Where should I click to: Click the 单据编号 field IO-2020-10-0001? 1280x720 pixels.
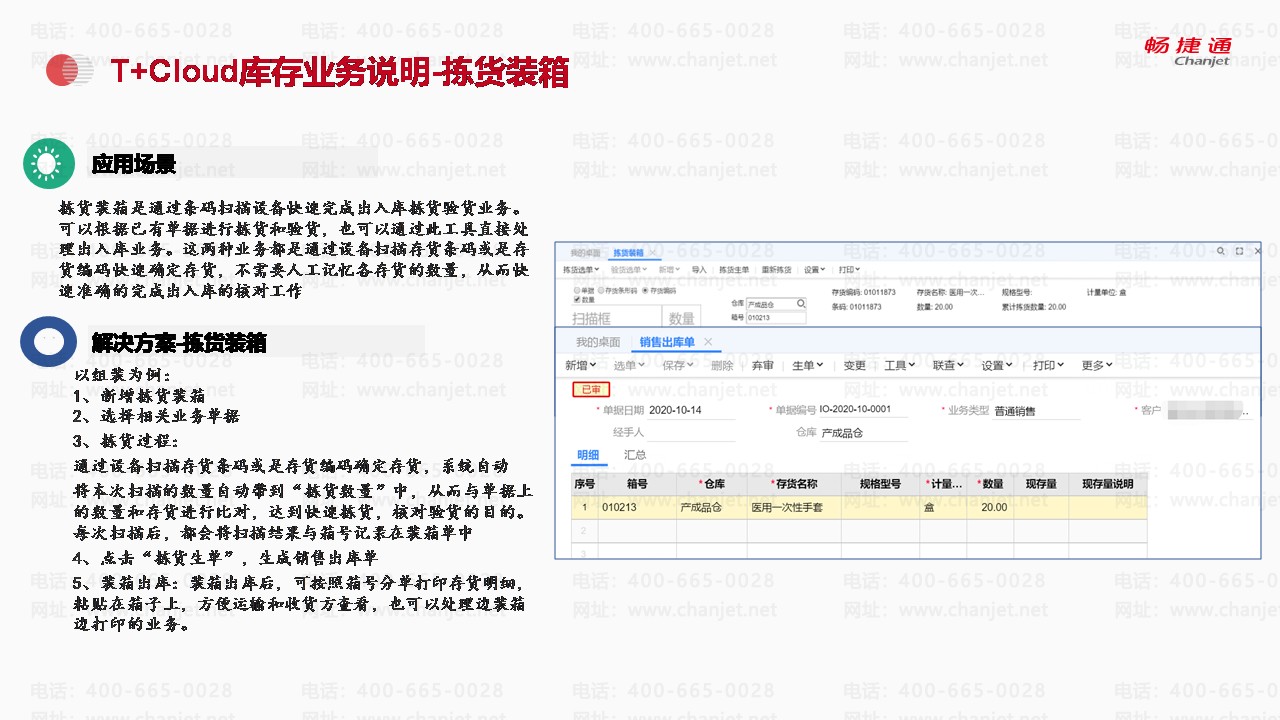863,410
